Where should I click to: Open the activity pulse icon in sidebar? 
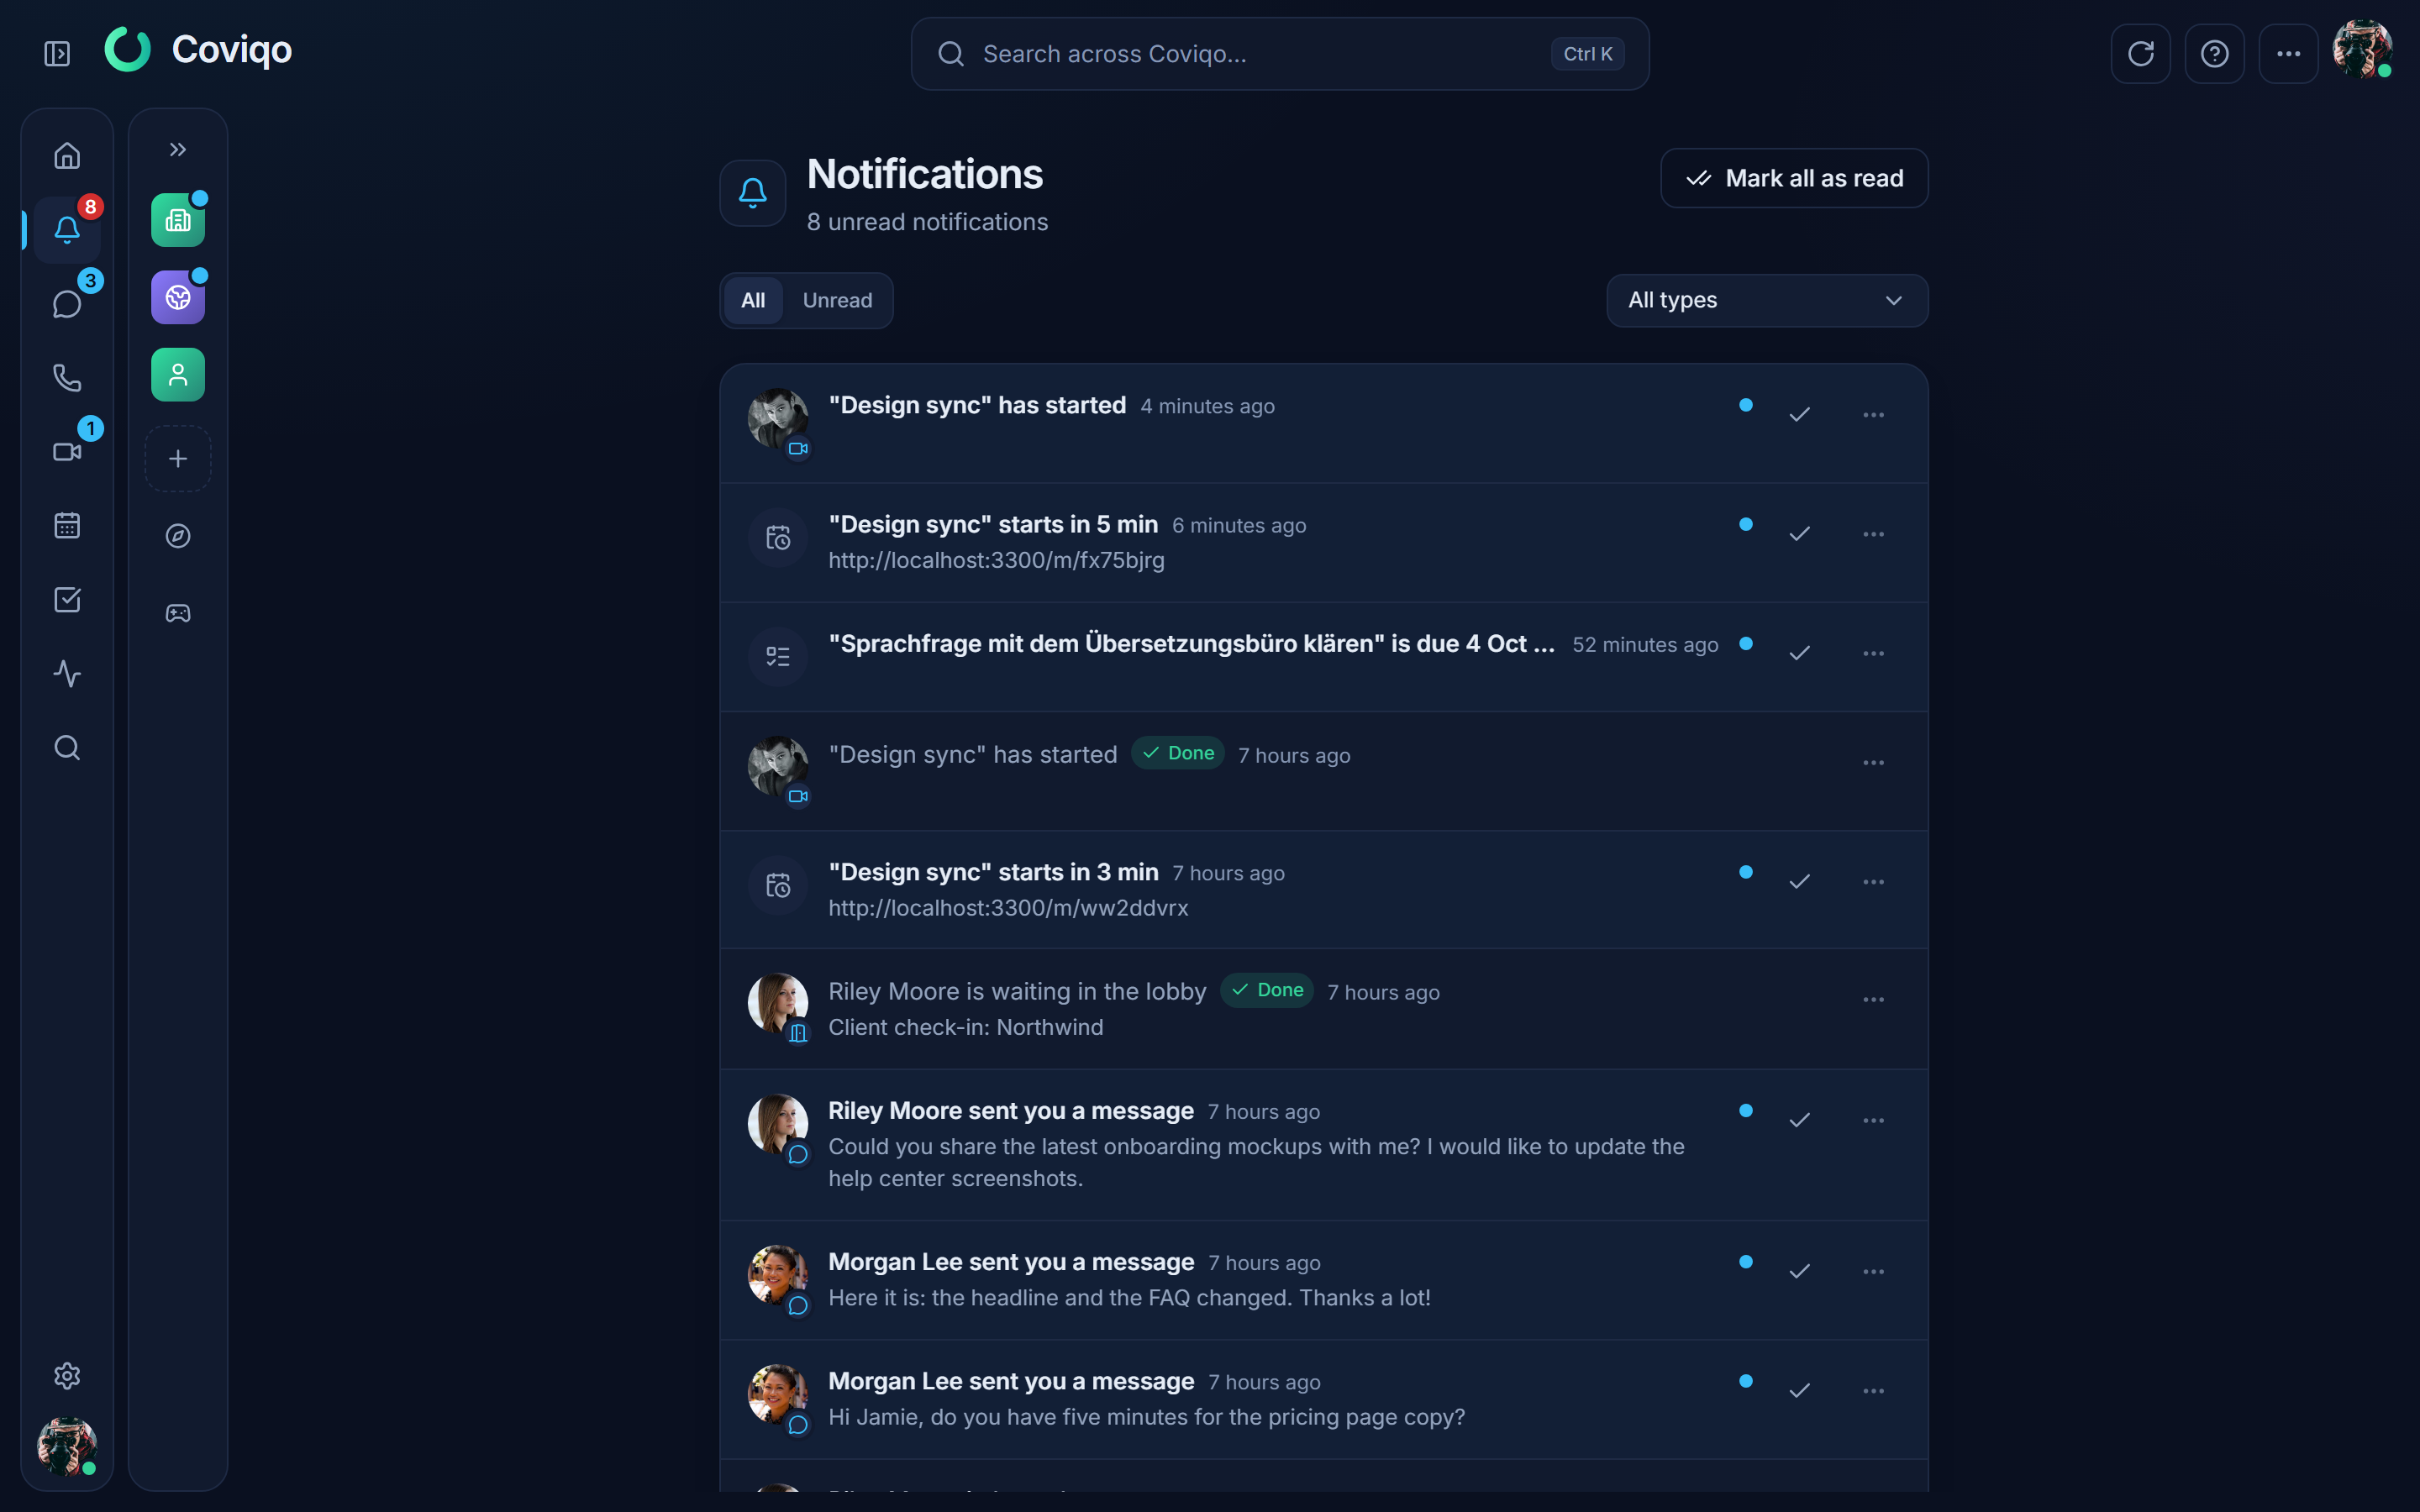click(67, 674)
